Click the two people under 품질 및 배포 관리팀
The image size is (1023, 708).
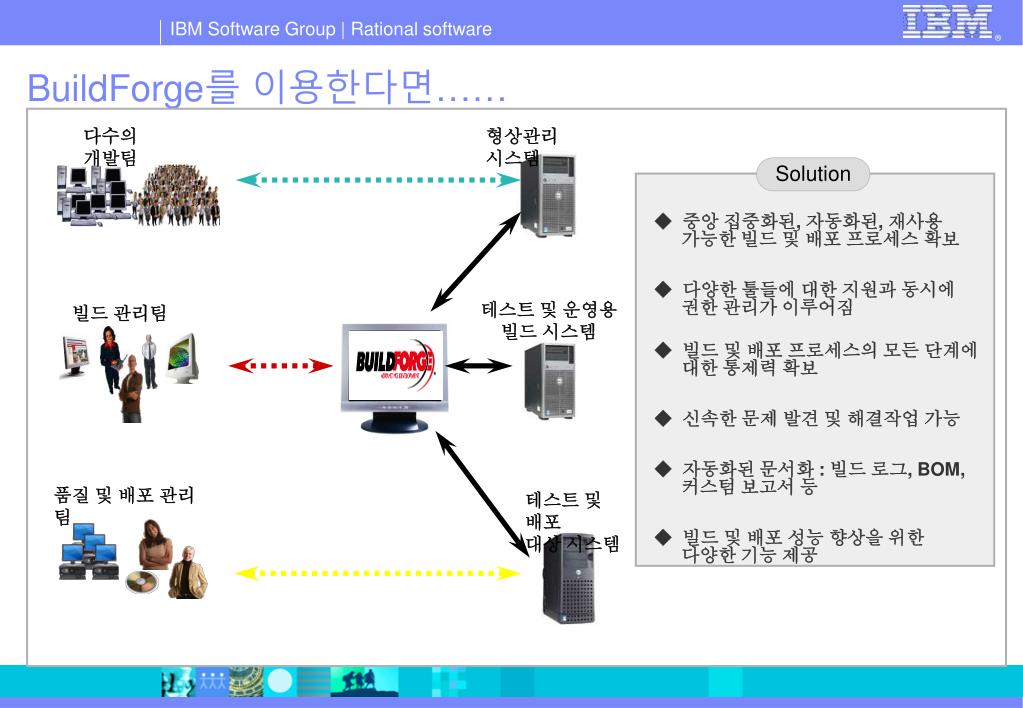[x=173, y=559]
